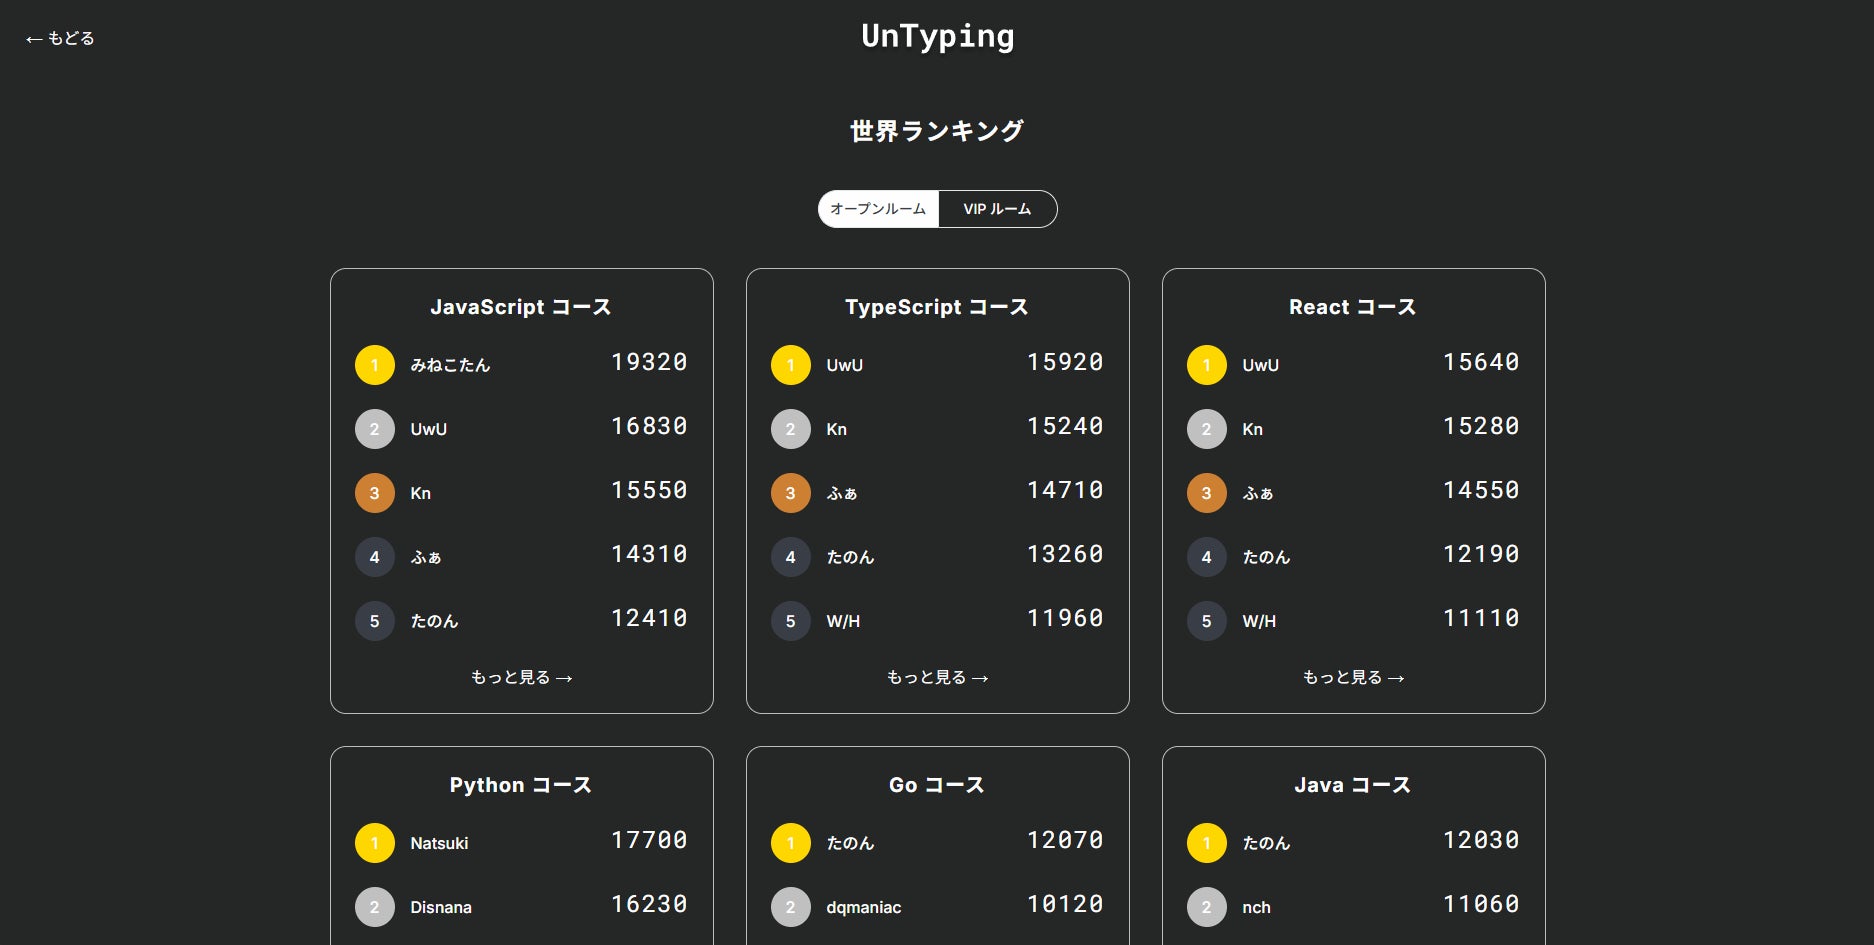Select player Natsuki in Python ranking
Viewport: 1874px width, 945px height.
click(x=439, y=844)
